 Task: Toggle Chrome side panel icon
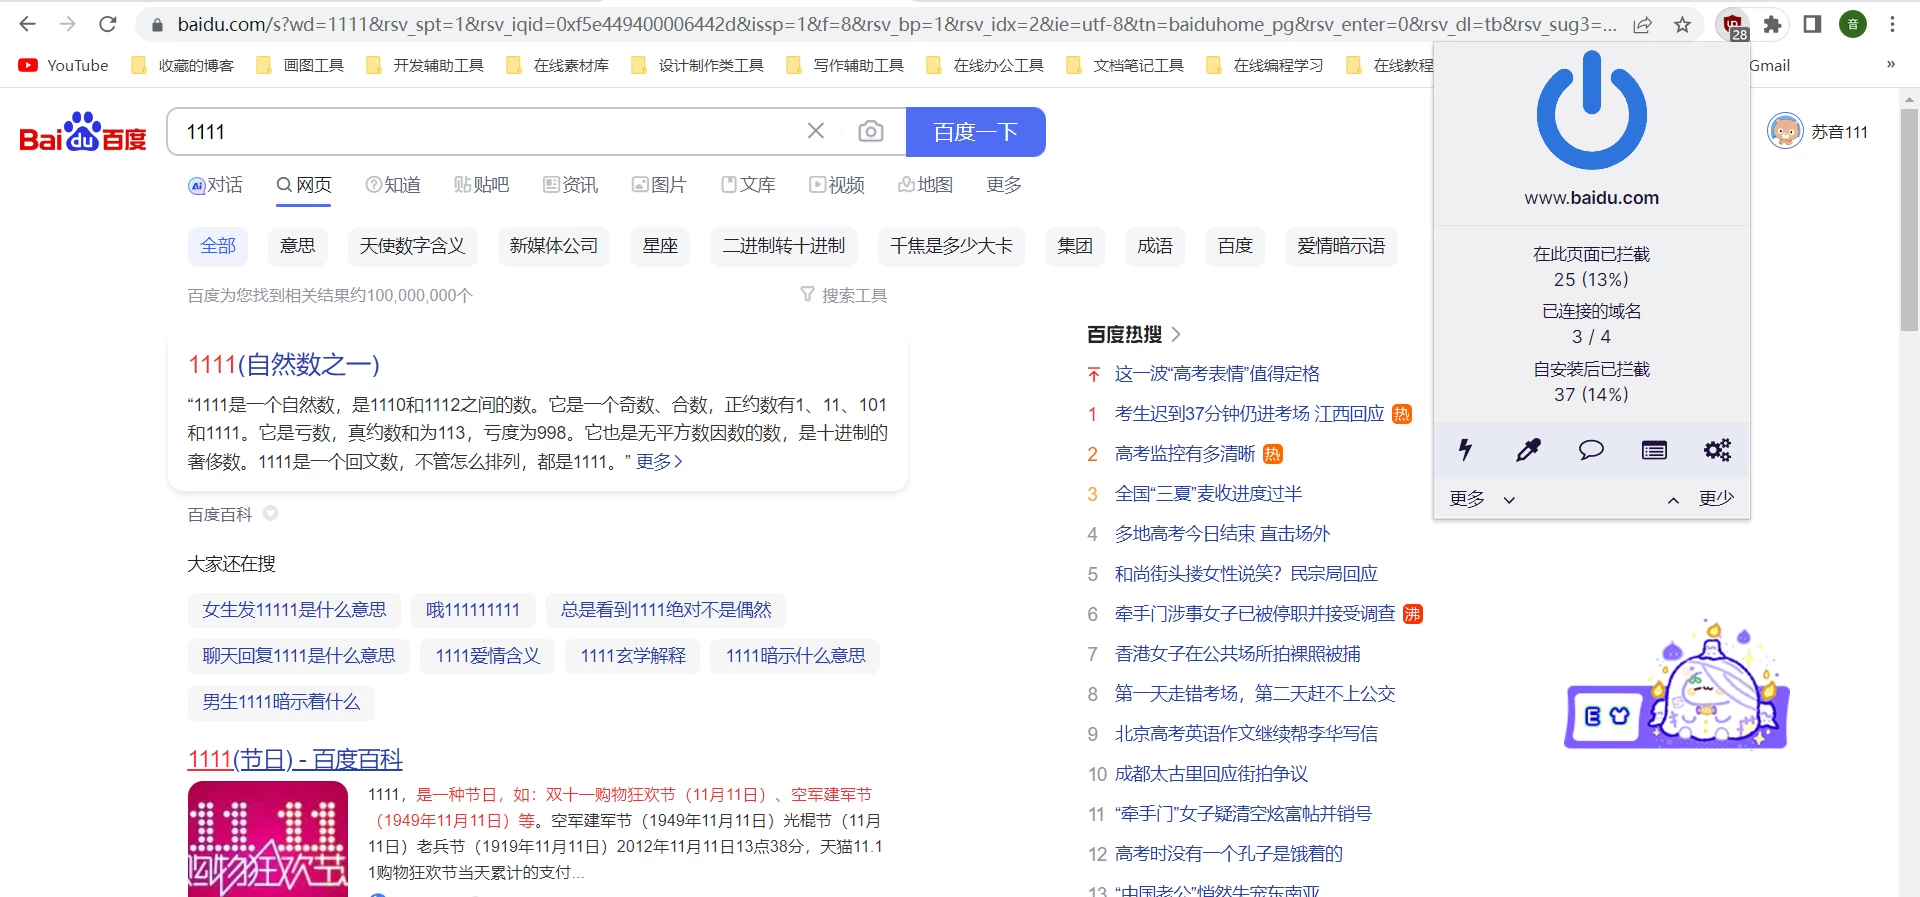click(1812, 24)
